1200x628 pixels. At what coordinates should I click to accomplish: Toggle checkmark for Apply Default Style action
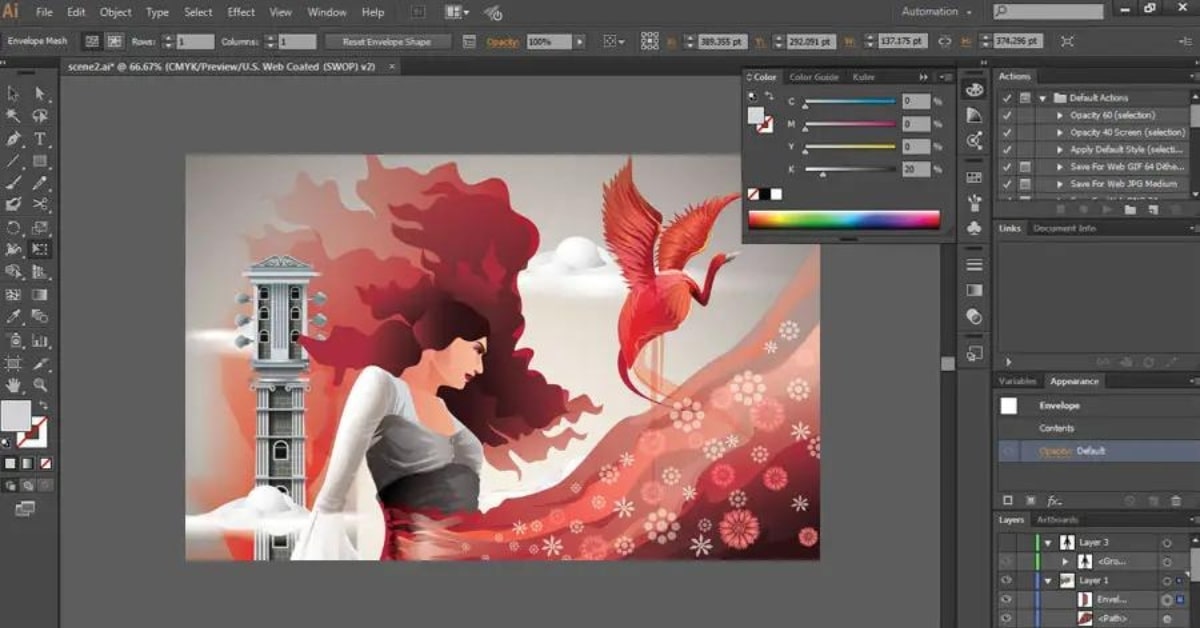click(x=1007, y=149)
